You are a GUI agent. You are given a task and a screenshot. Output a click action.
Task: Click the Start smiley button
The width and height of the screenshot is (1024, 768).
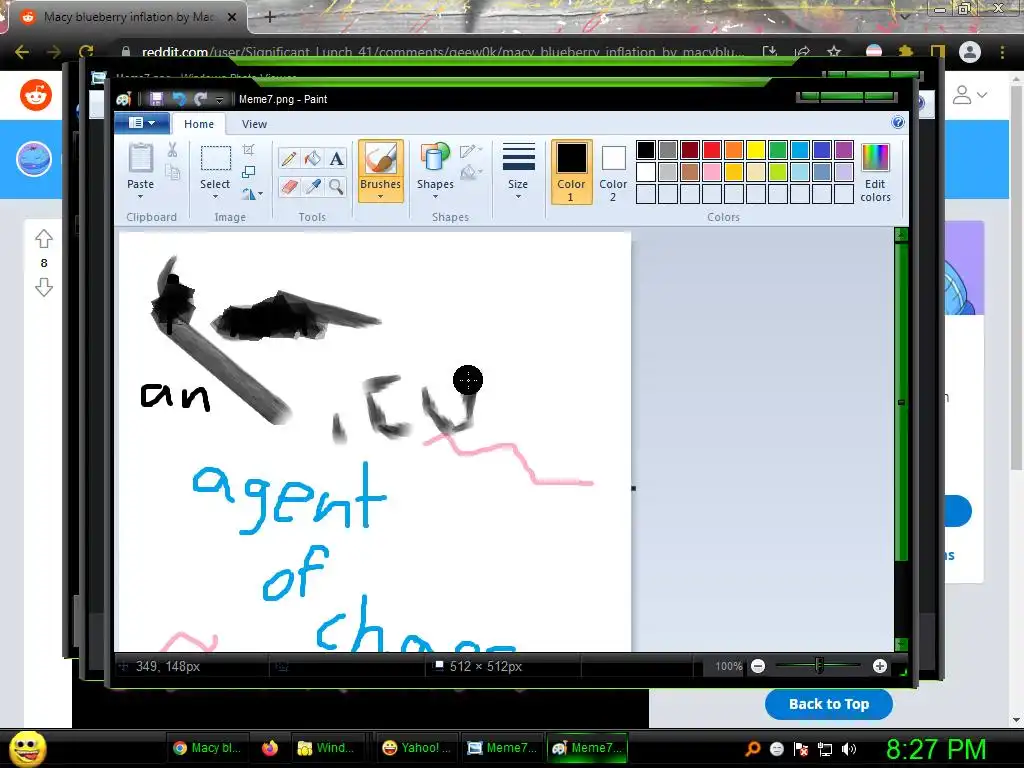click(x=27, y=748)
